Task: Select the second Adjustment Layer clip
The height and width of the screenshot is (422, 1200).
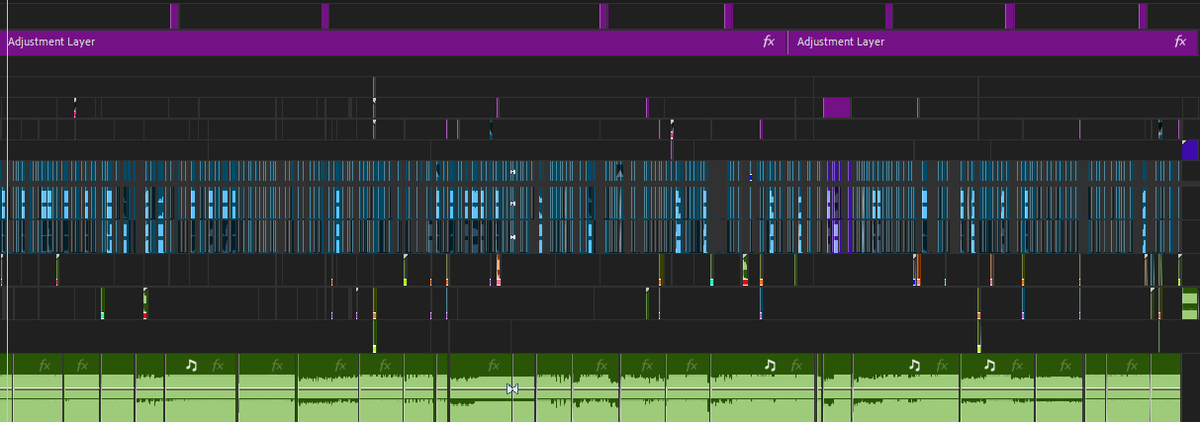Action: tap(994, 42)
